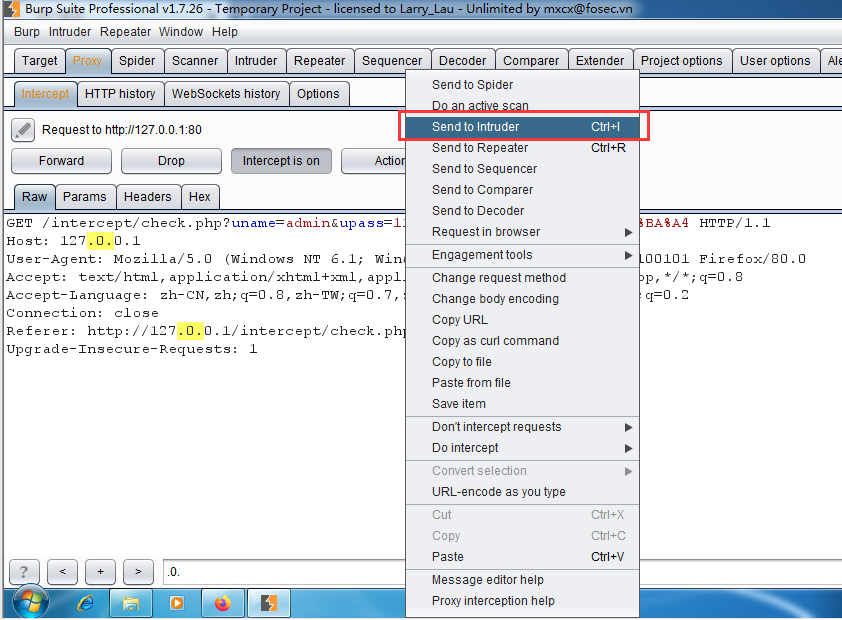
Task: Open the Proxy Options sub-tab
Action: (x=318, y=94)
